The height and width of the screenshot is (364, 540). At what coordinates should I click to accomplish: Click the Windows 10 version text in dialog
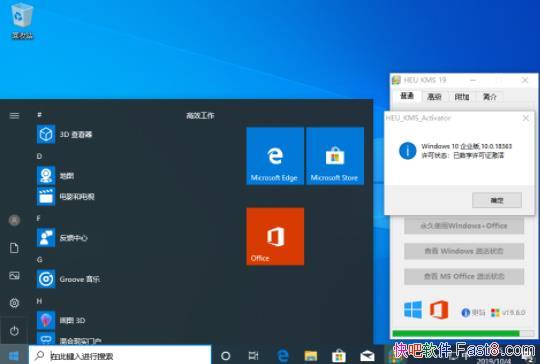[x=466, y=146]
